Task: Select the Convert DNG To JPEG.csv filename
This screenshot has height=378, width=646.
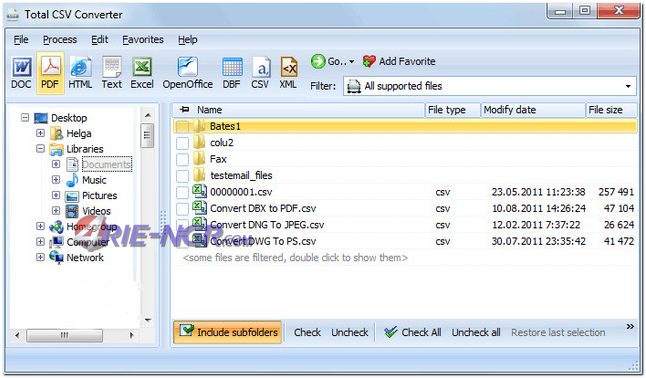Action: click(x=267, y=225)
